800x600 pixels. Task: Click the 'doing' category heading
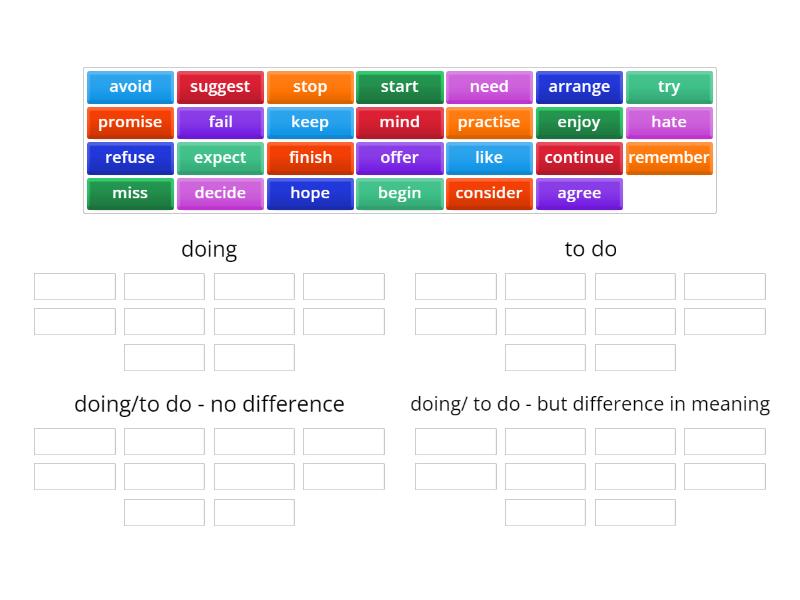210,249
